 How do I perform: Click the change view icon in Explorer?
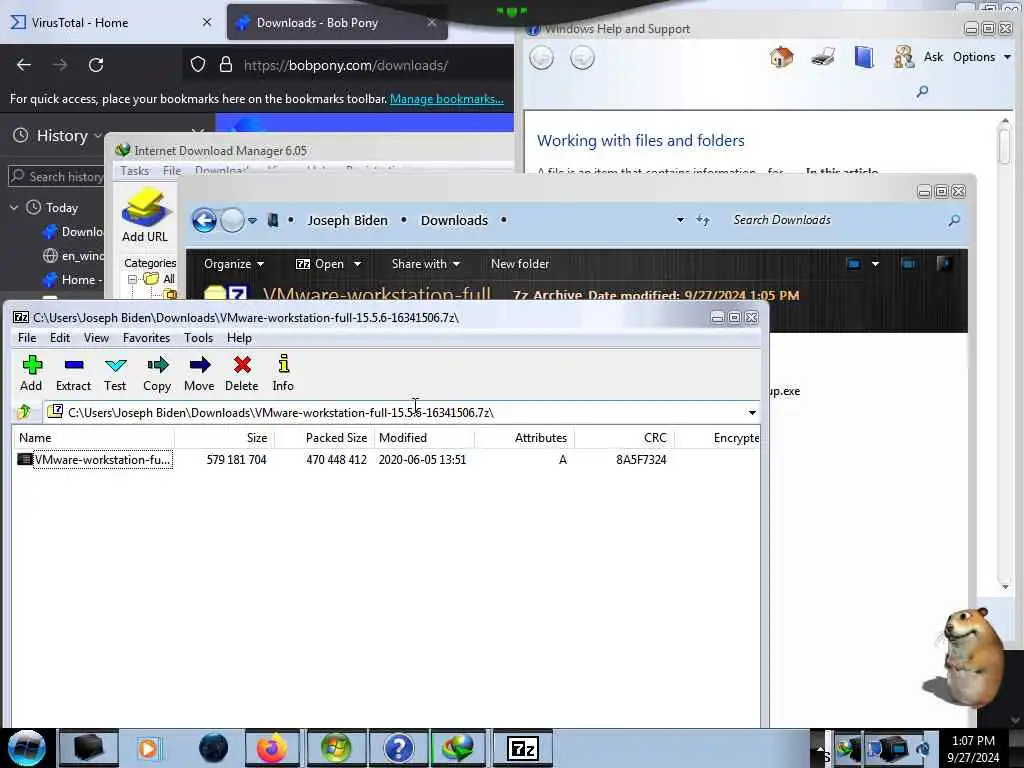854,264
